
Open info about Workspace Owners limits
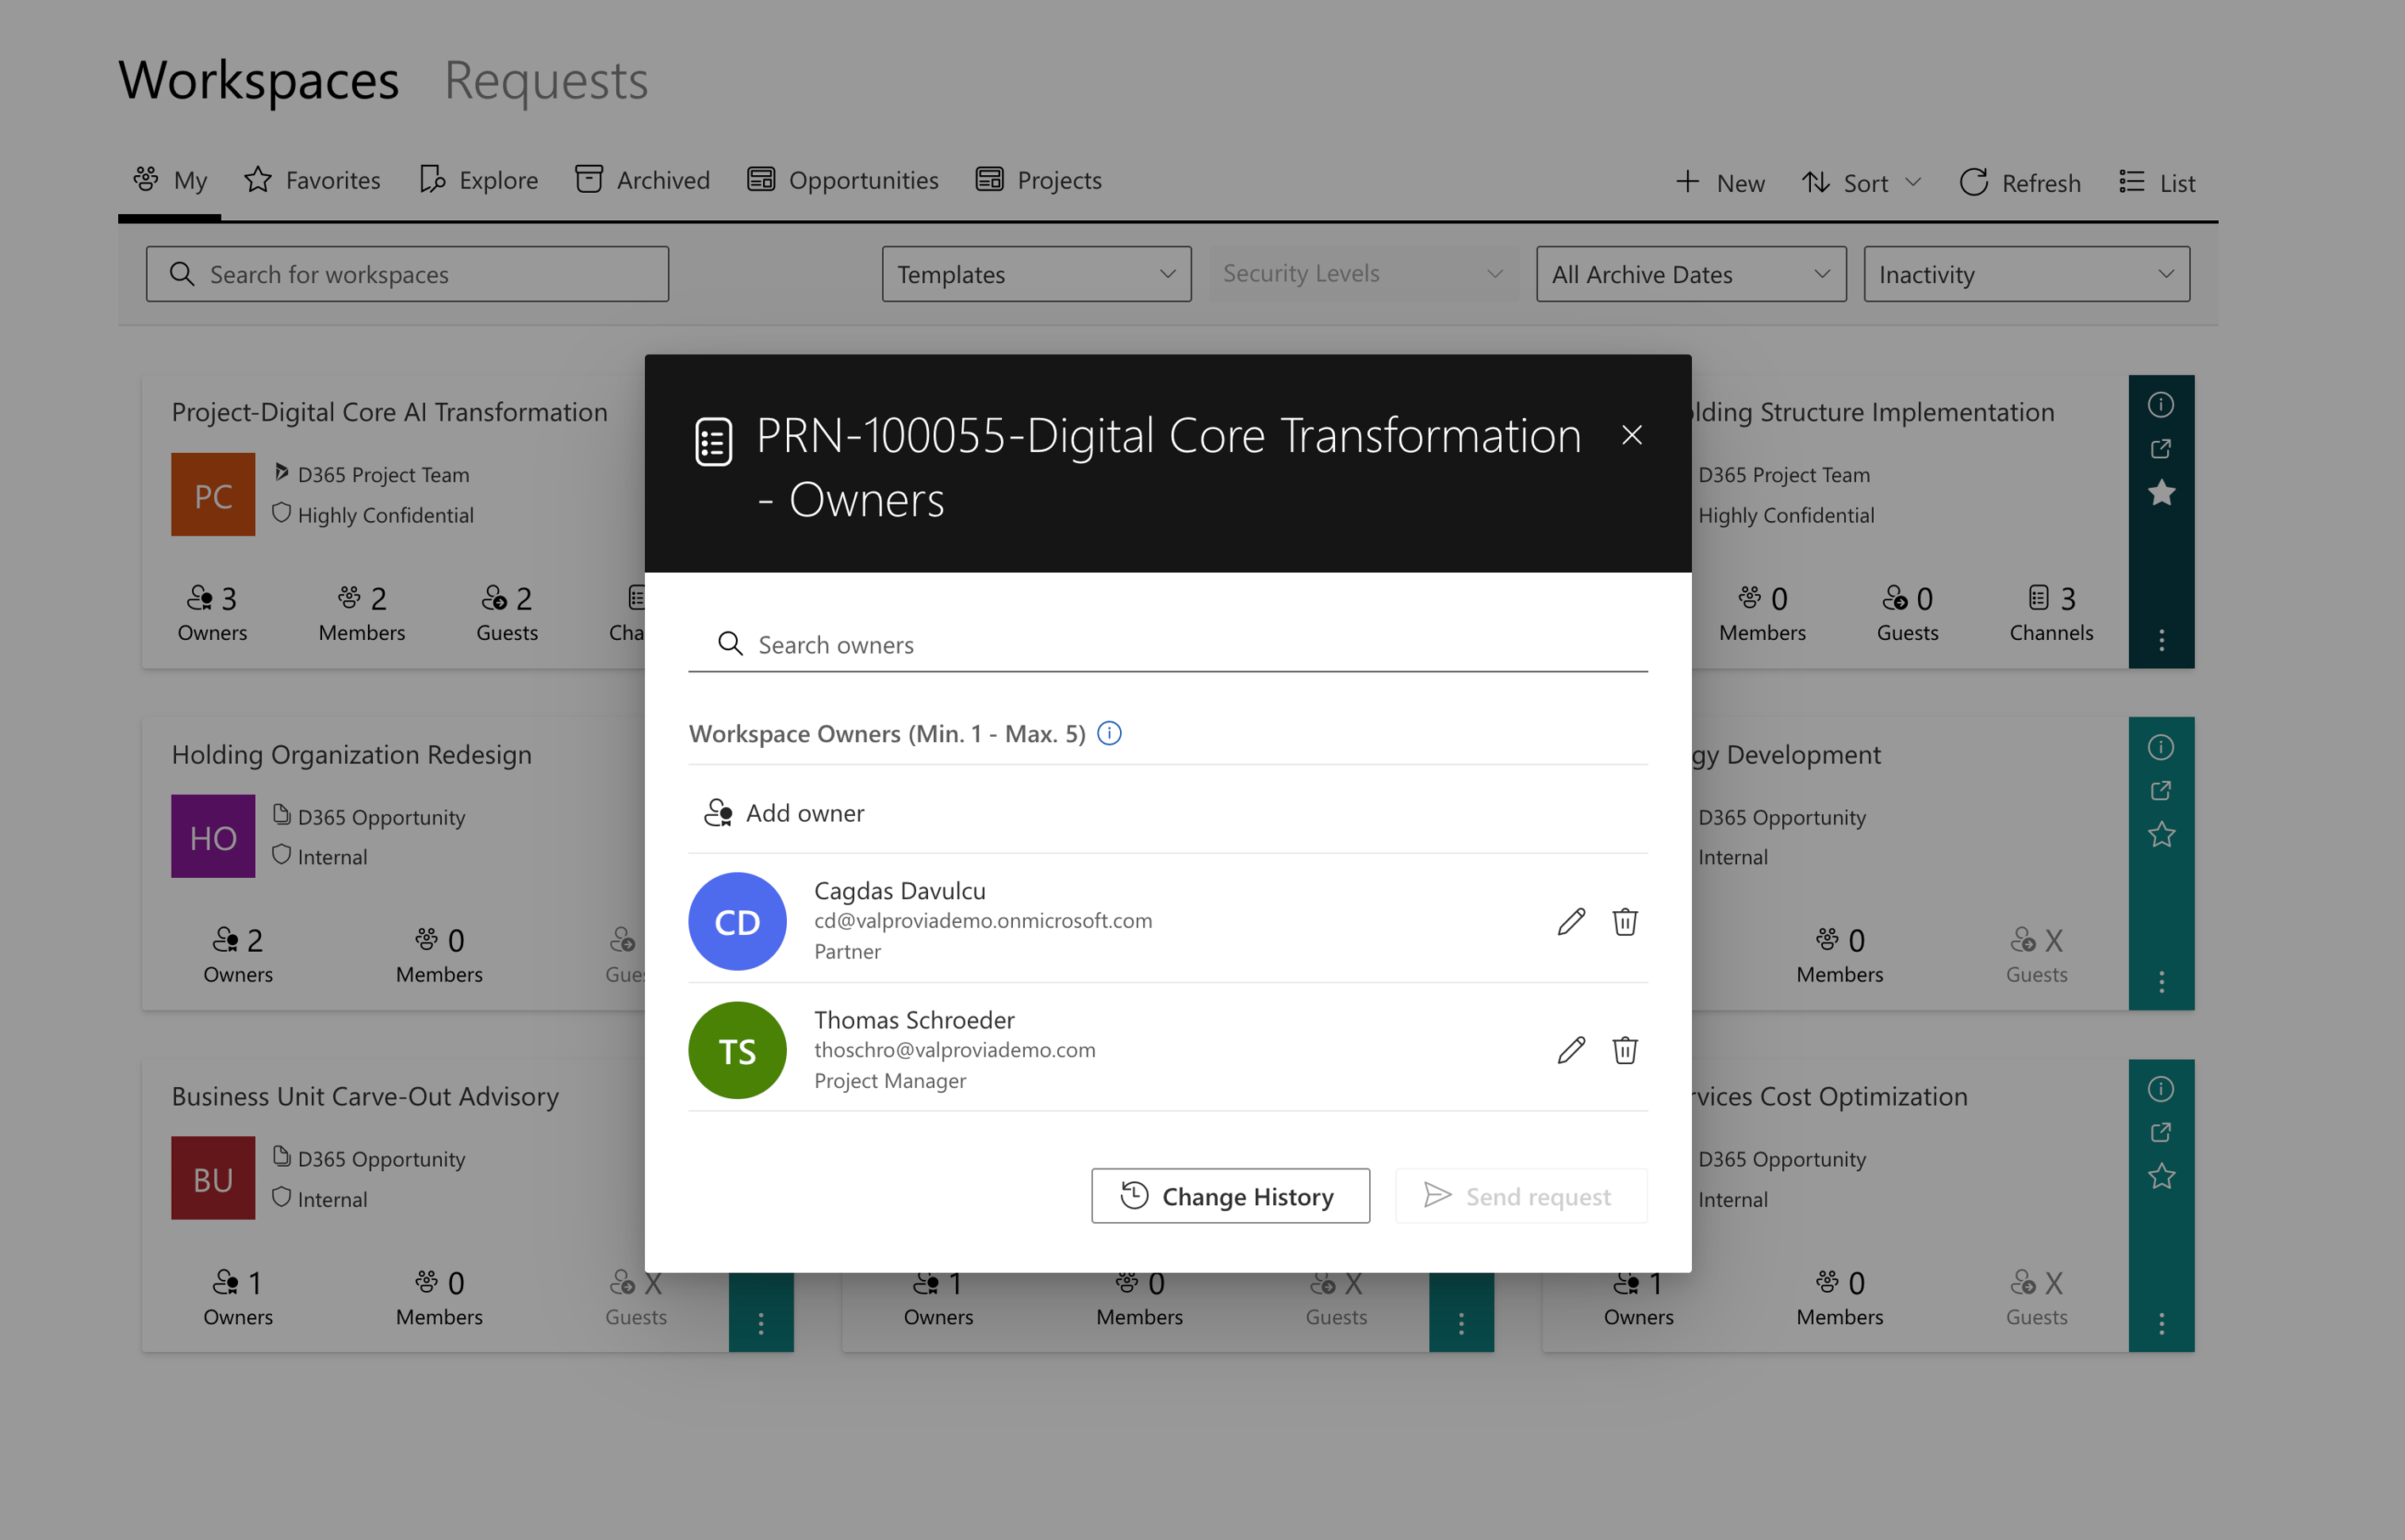(x=1109, y=733)
